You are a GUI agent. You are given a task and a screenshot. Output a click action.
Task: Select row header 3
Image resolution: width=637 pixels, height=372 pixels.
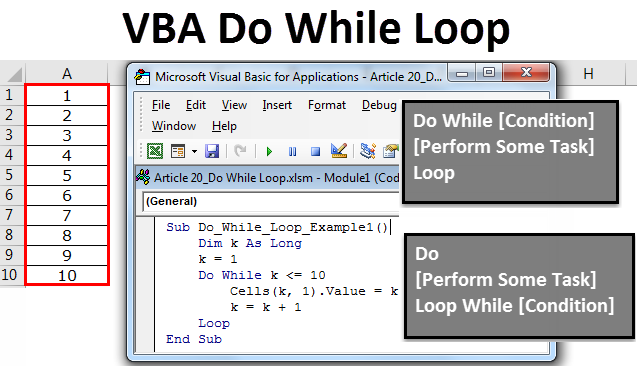(x=9, y=135)
